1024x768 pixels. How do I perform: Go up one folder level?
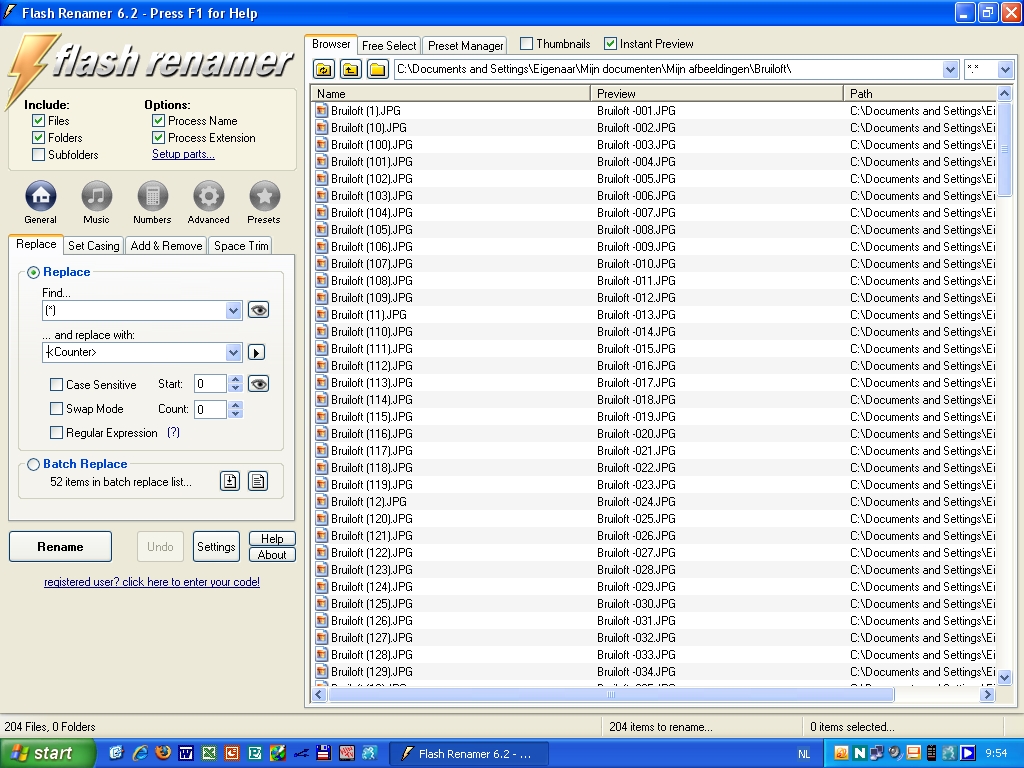[351, 69]
